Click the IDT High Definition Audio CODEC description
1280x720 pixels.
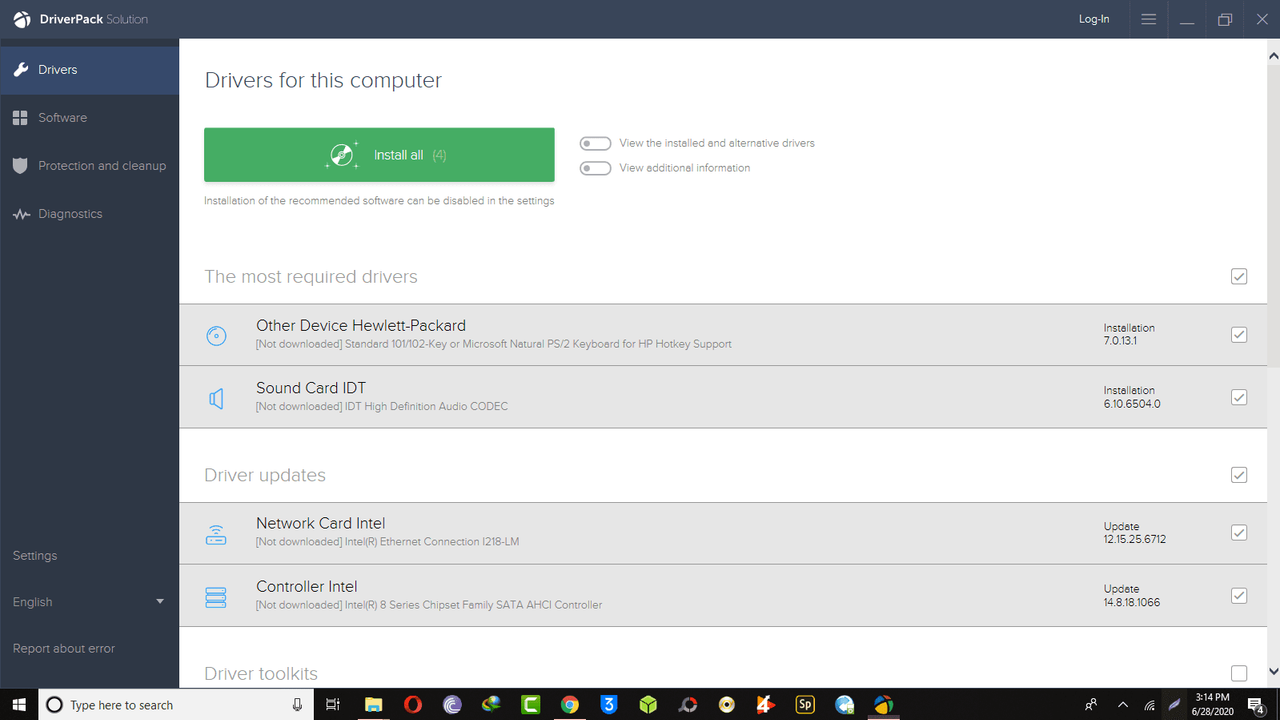[x=427, y=406]
